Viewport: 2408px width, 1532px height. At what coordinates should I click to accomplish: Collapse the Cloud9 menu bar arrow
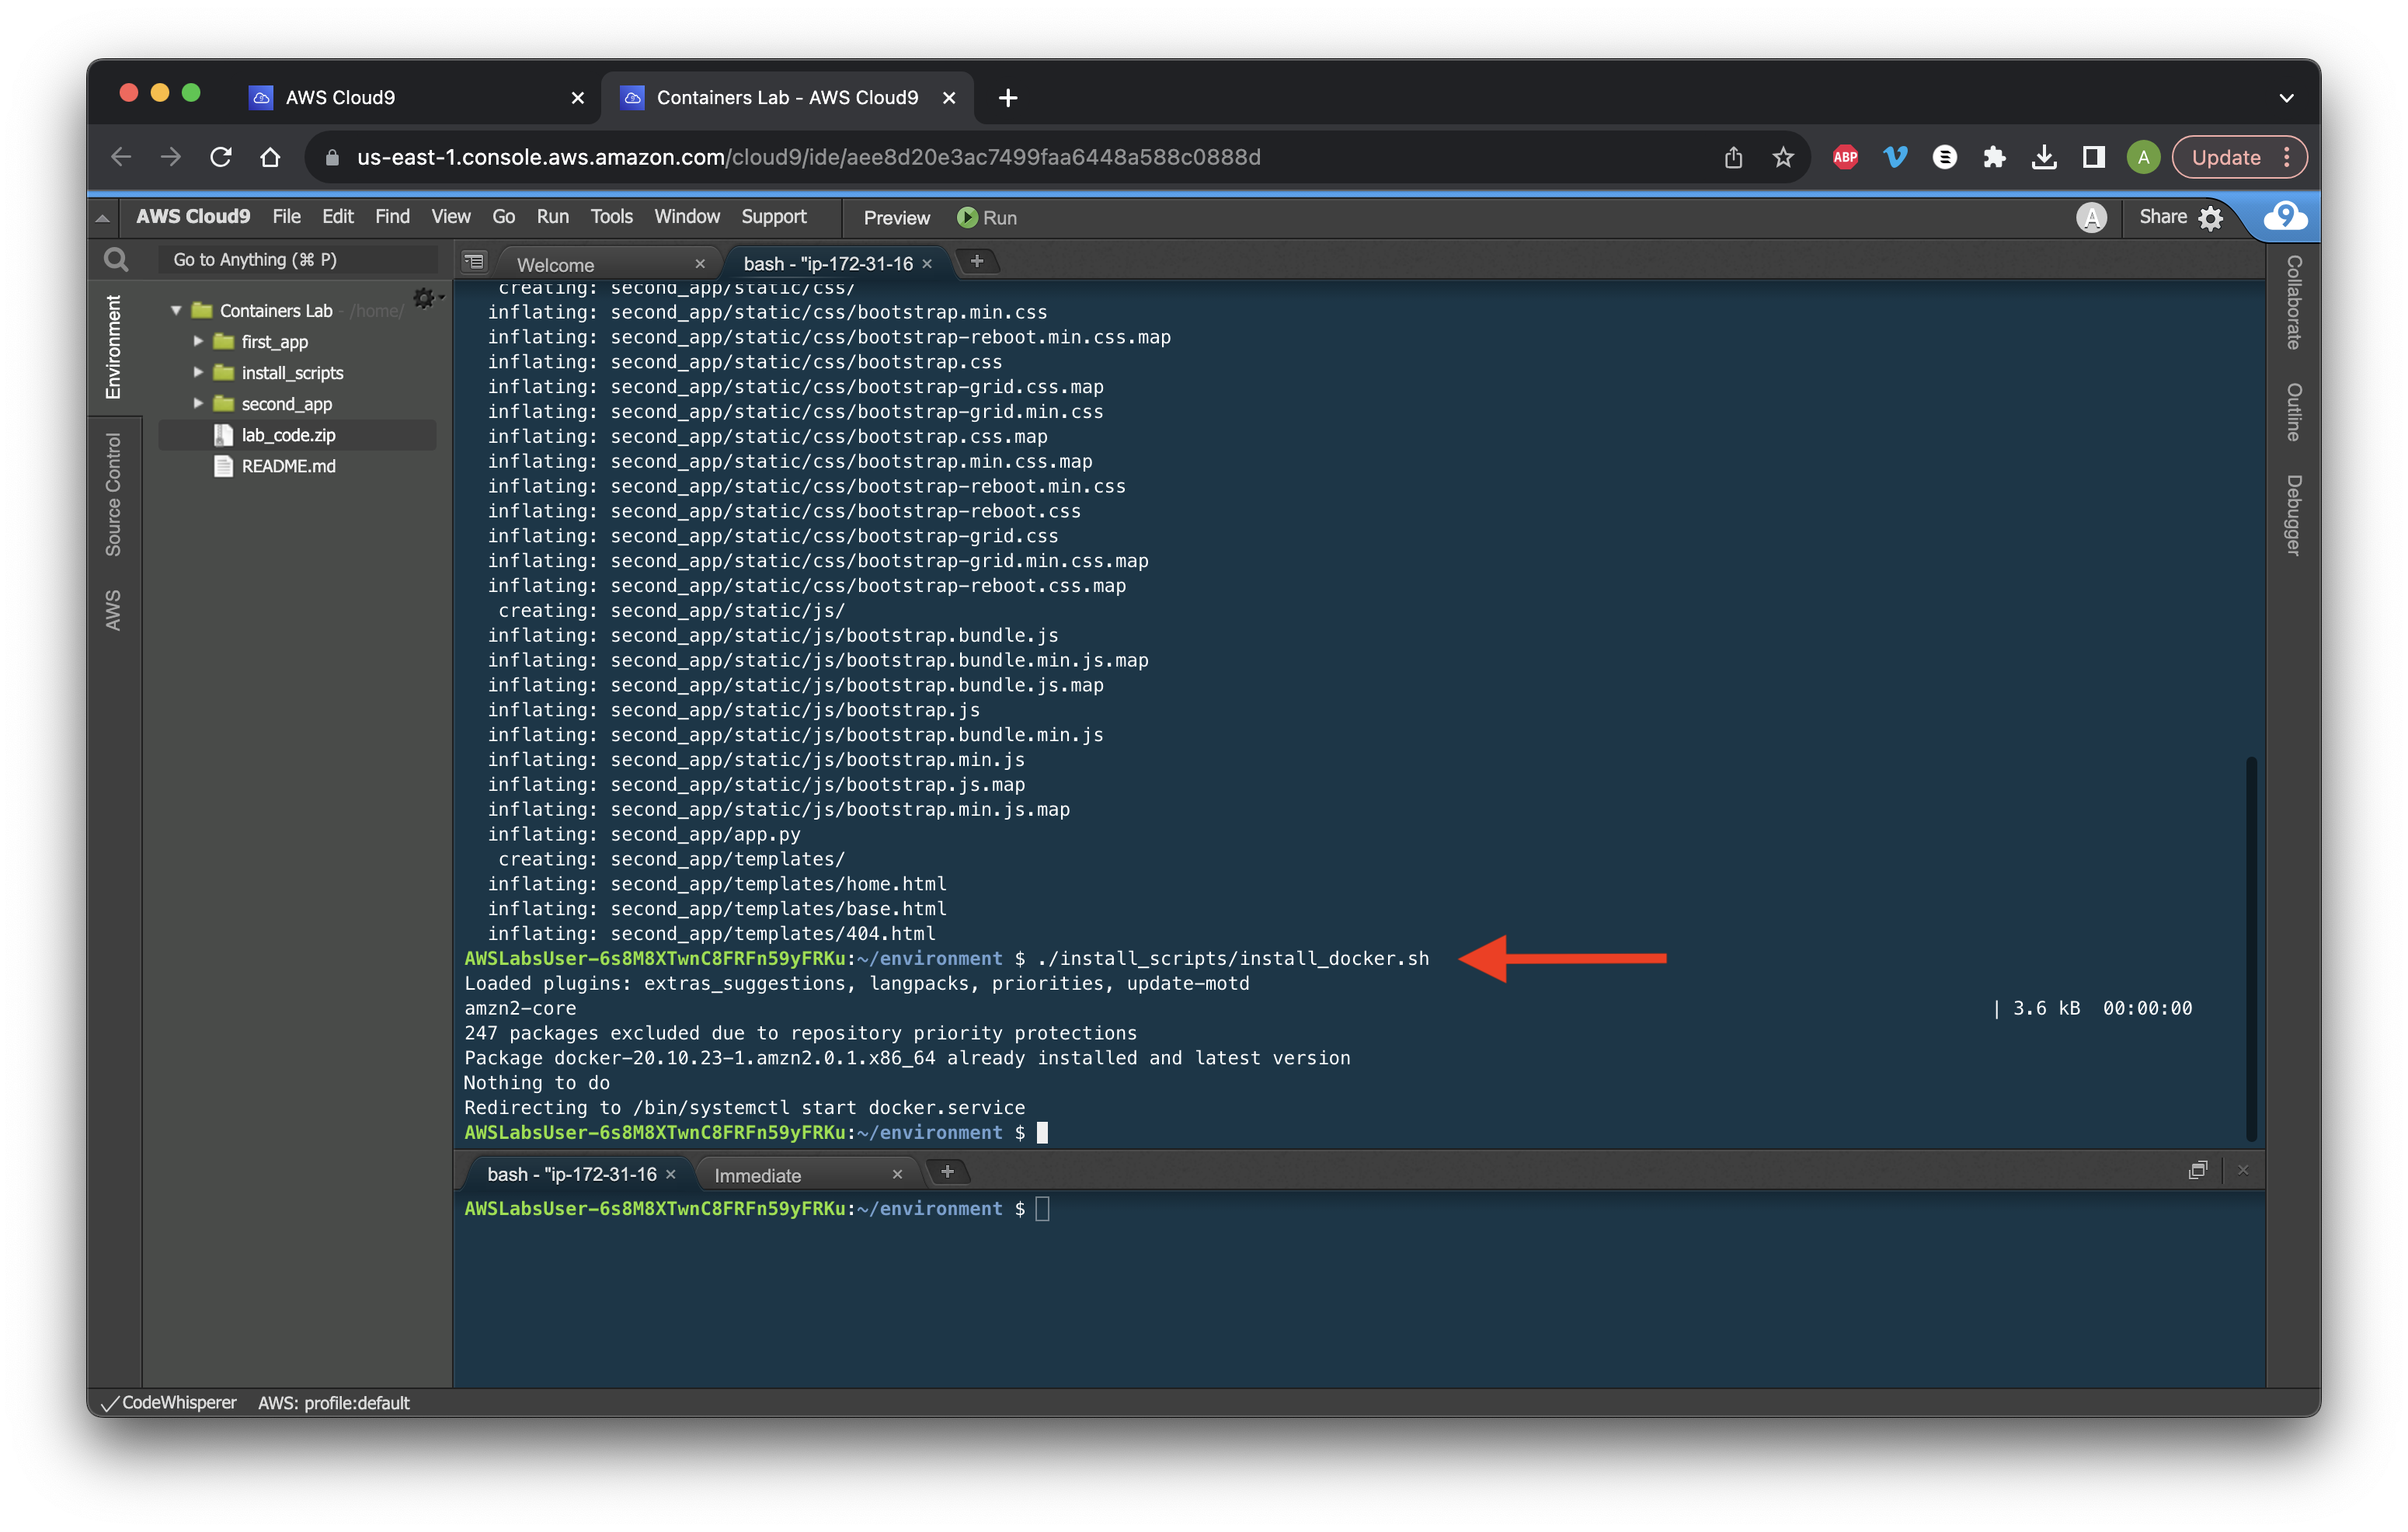(x=103, y=217)
